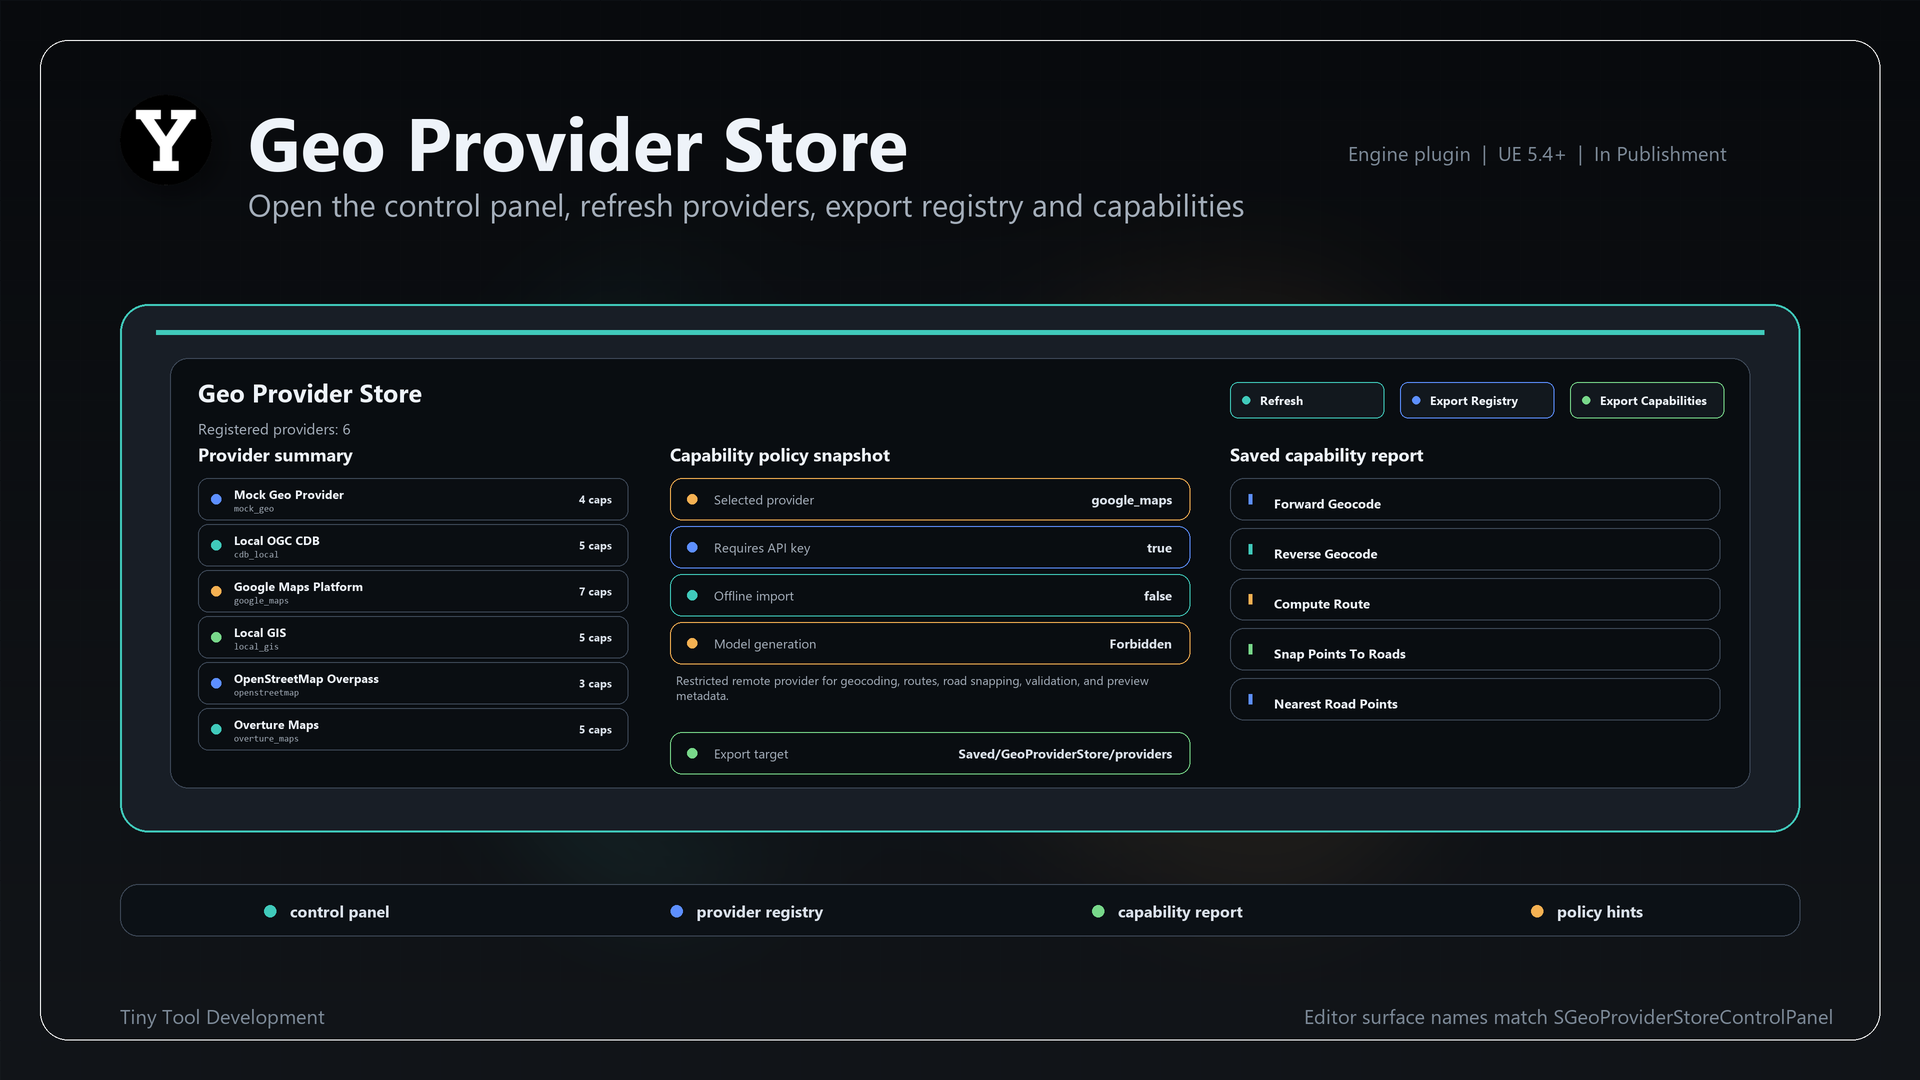Click the Registered providers: 6 text
Viewport: 1920px width, 1080px height.
point(274,429)
